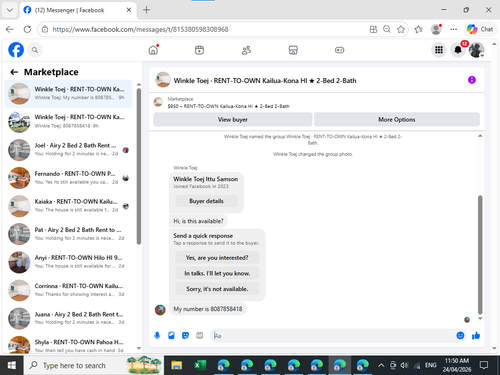Show hidden system tray icons chevron

coord(381,365)
